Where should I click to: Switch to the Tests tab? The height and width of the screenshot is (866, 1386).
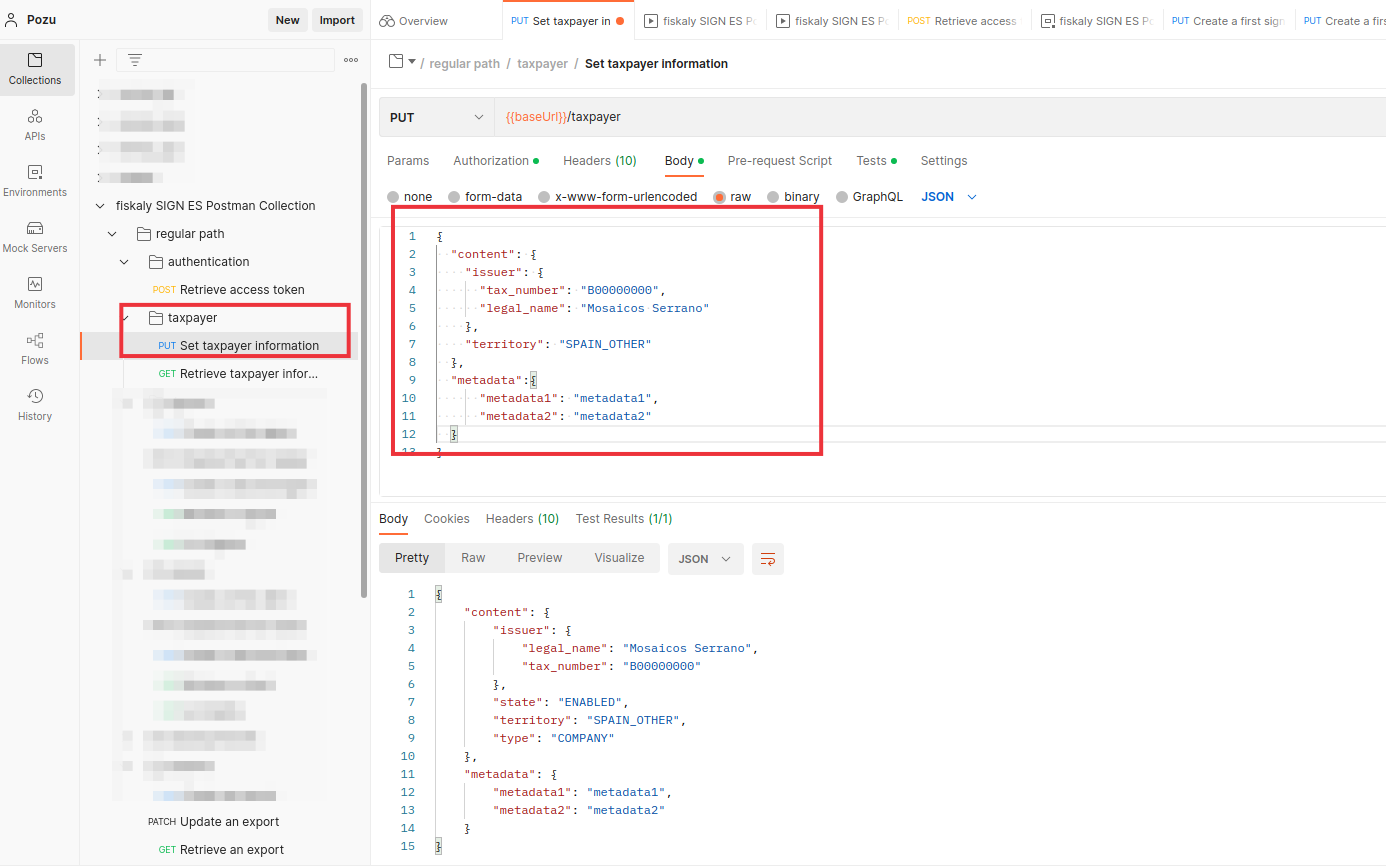tap(876, 161)
